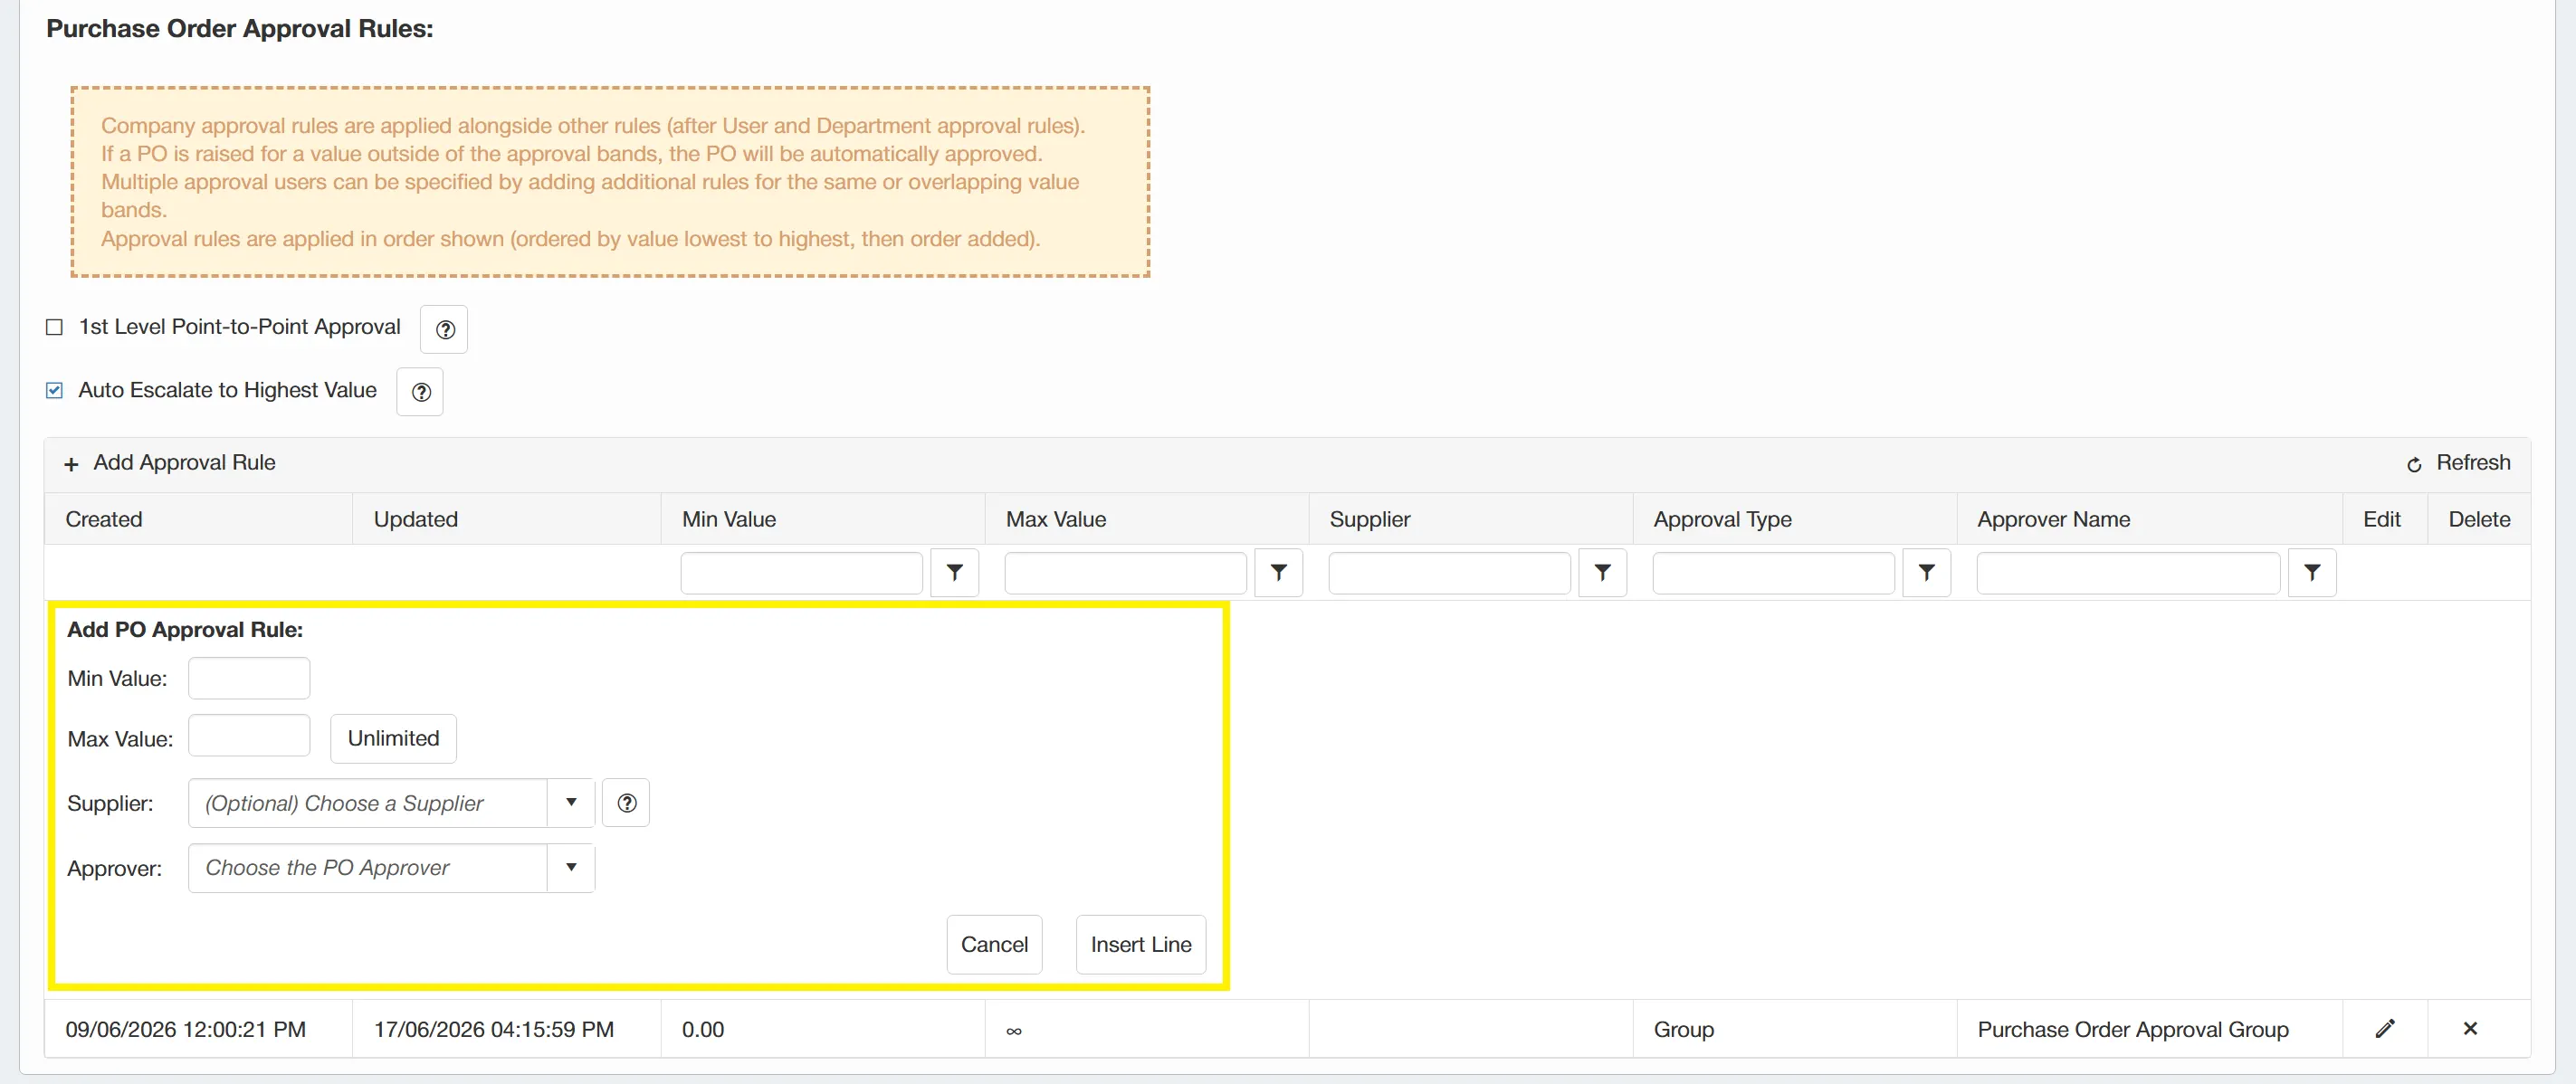
Task: Sort by the Approver Name column header
Action: (2053, 519)
